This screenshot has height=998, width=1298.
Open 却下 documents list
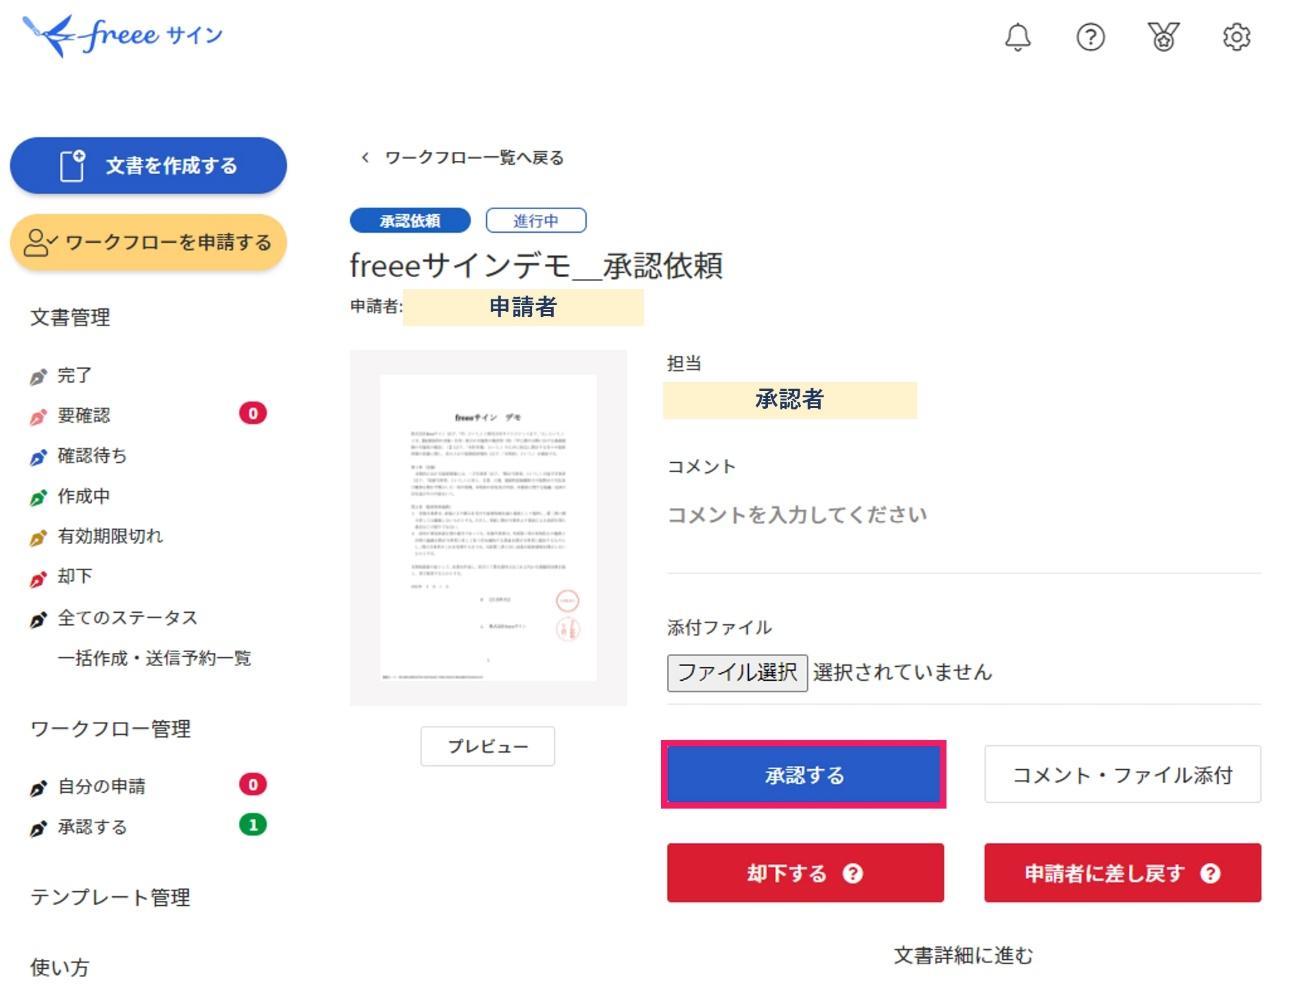click(x=74, y=576)
